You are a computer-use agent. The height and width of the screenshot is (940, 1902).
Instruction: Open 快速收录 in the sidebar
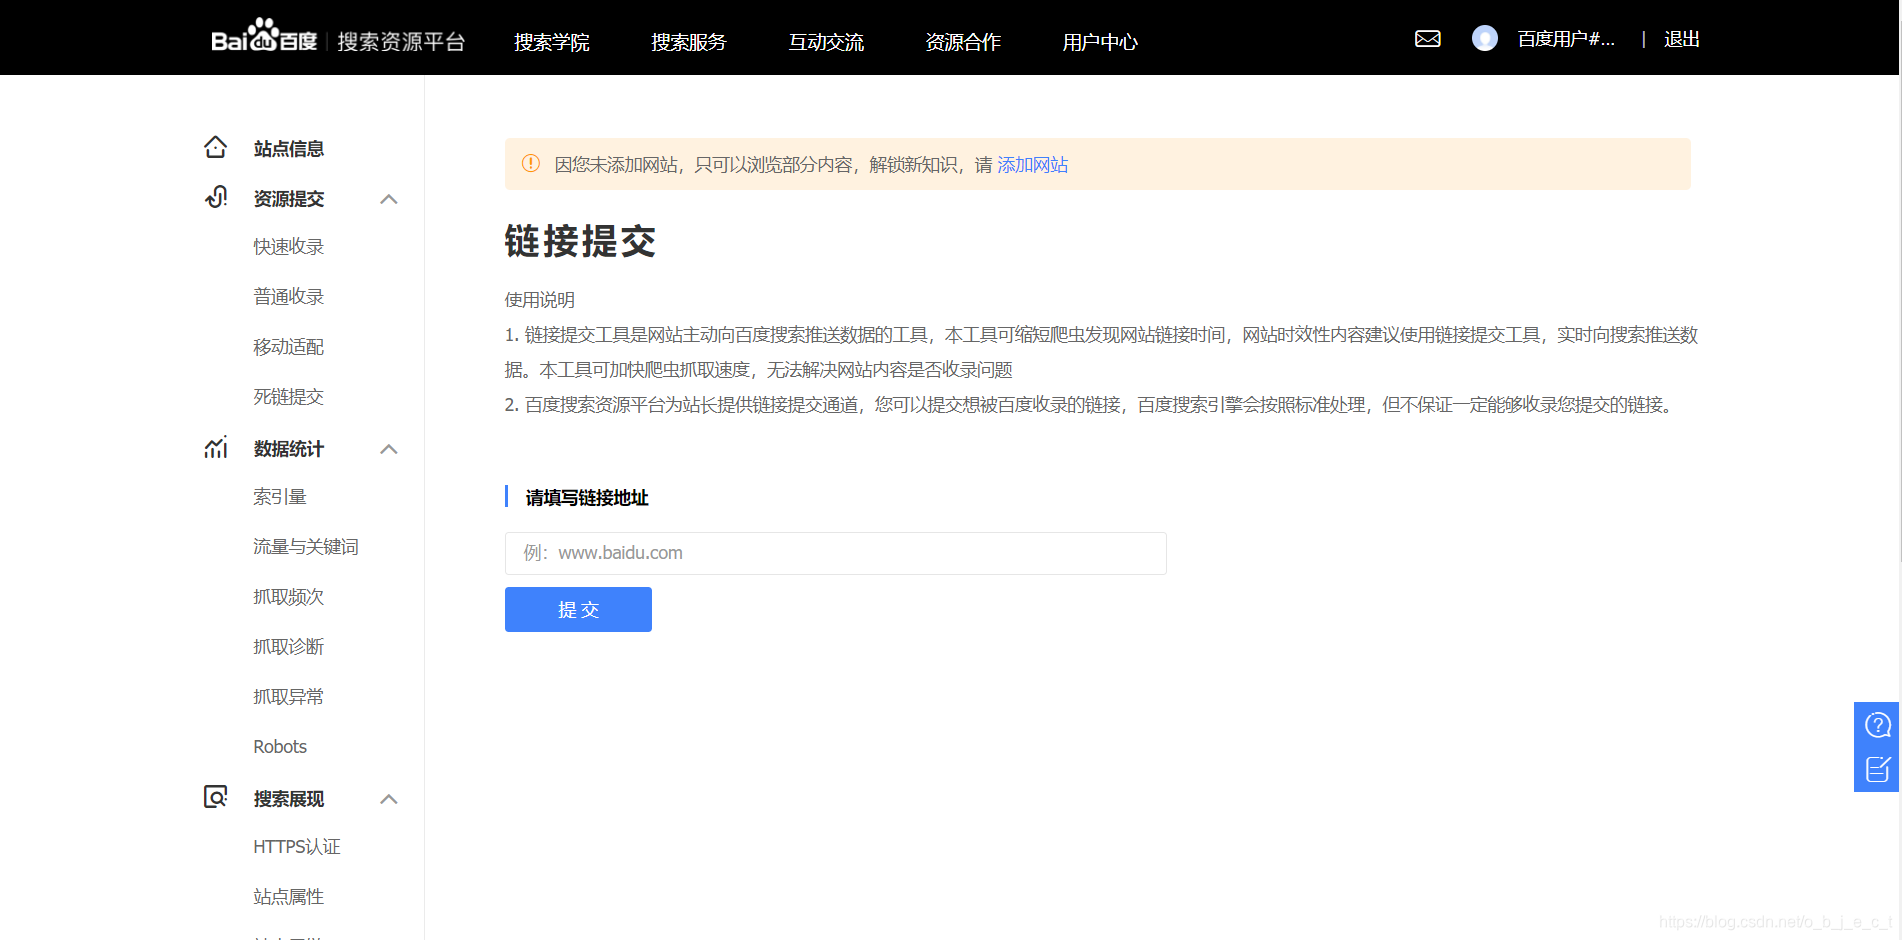pyautogui.click(x=289, y=247)
